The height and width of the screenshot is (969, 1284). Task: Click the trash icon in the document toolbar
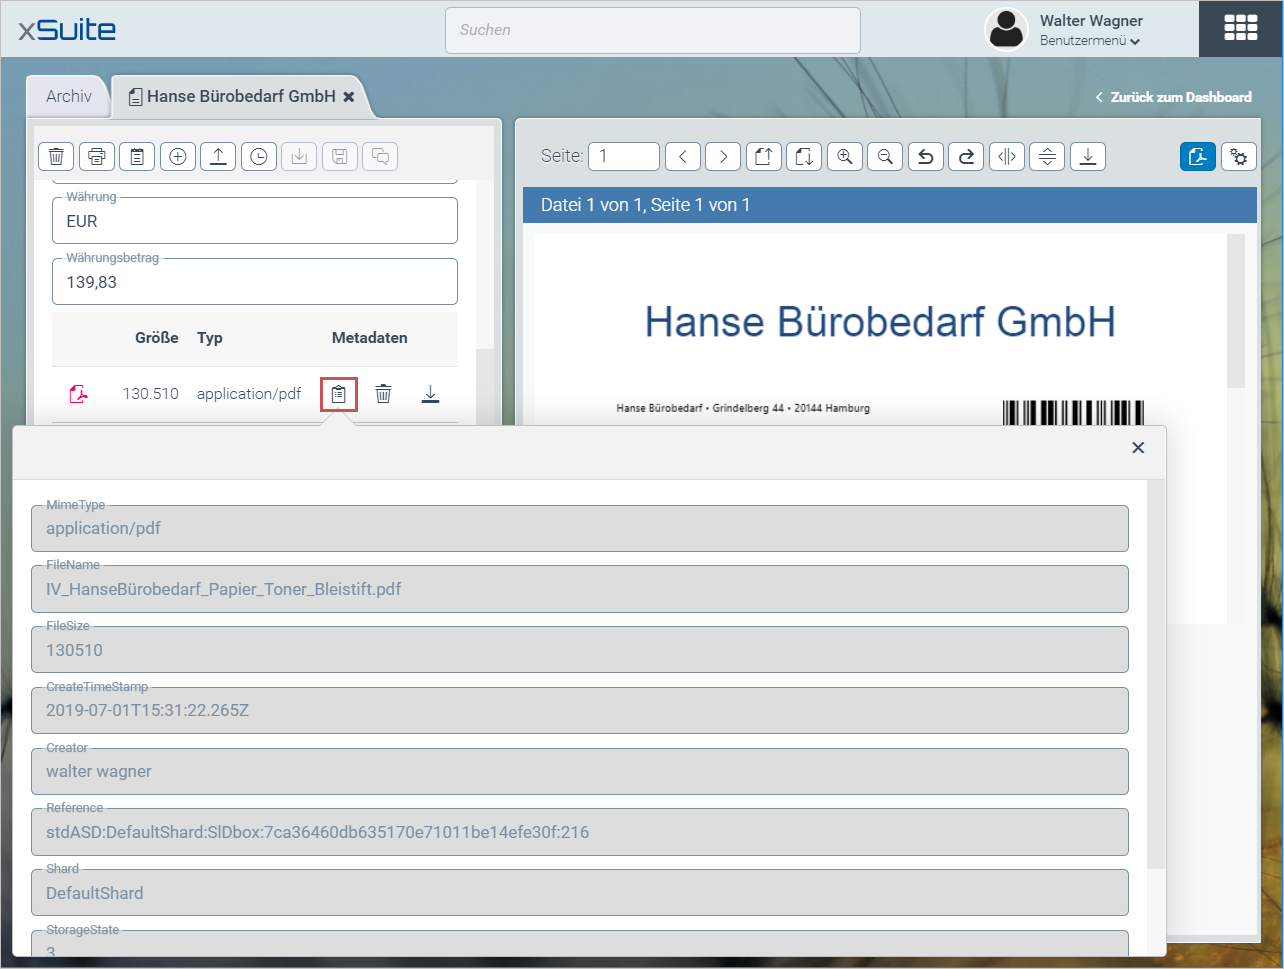56,157
